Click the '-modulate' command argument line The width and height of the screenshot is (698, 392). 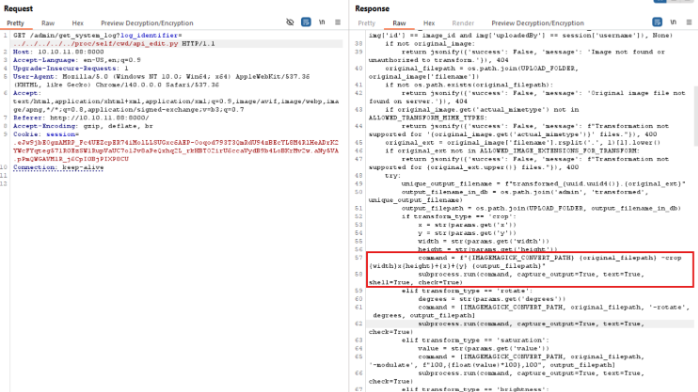click(x=492, y=365)
